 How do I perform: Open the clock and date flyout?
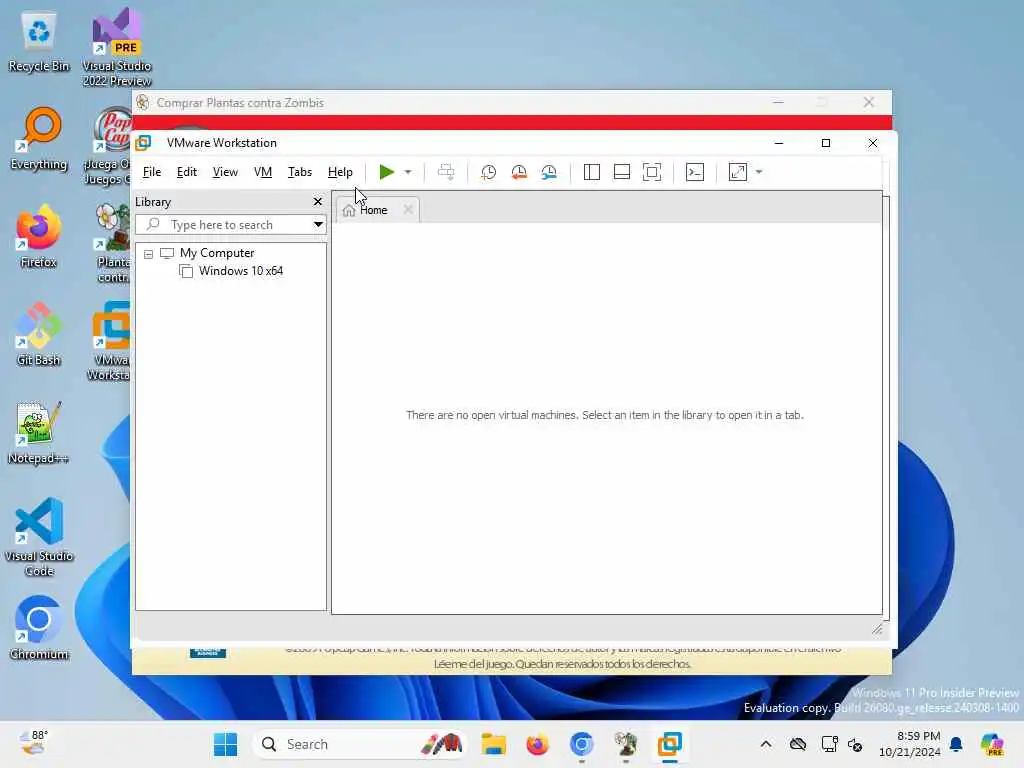point(910,744)
